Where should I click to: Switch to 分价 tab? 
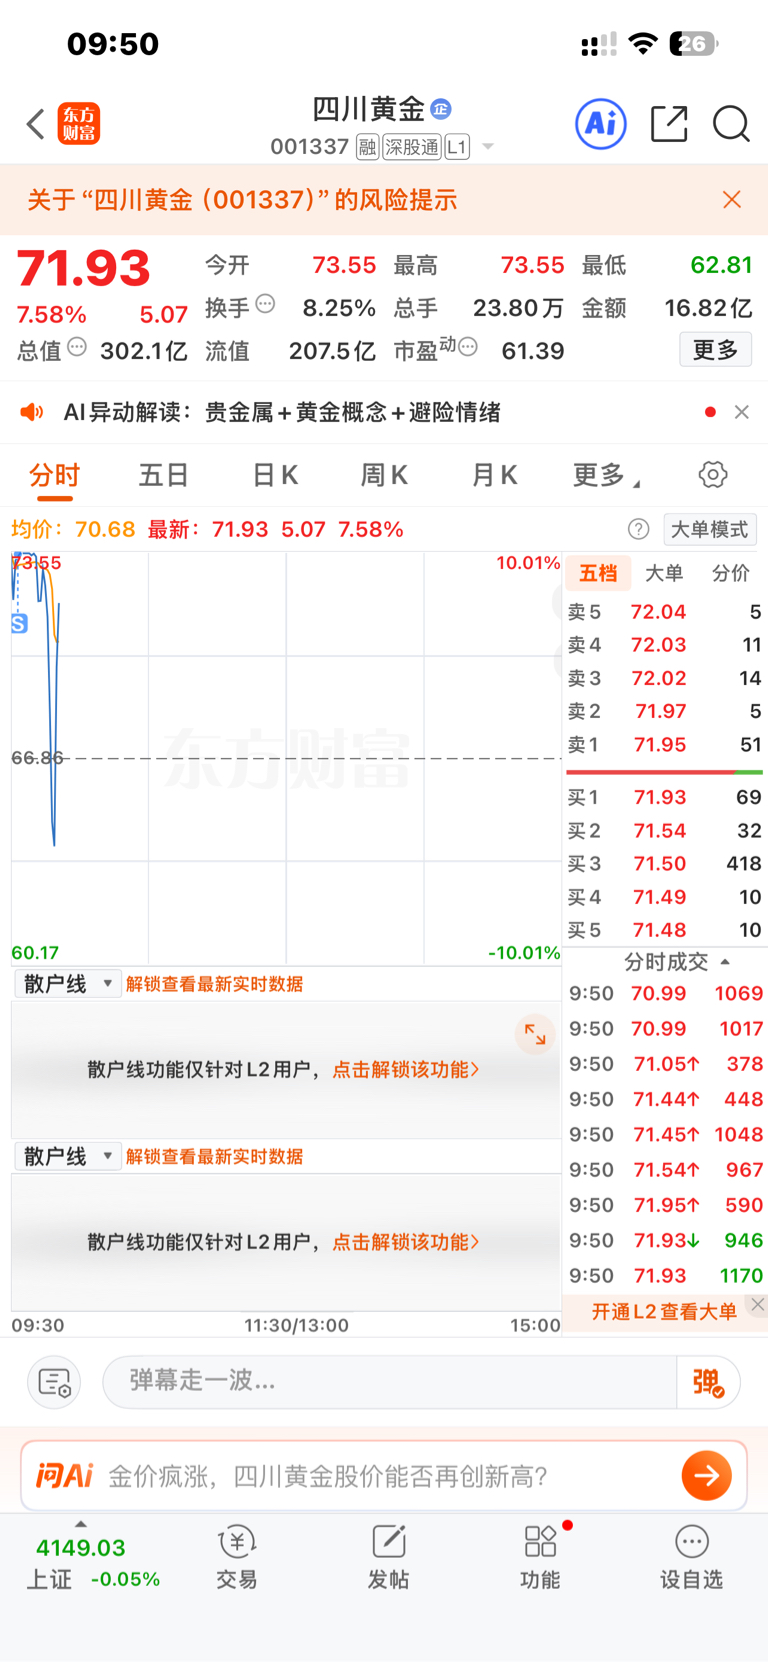click(x=730, y=573)
